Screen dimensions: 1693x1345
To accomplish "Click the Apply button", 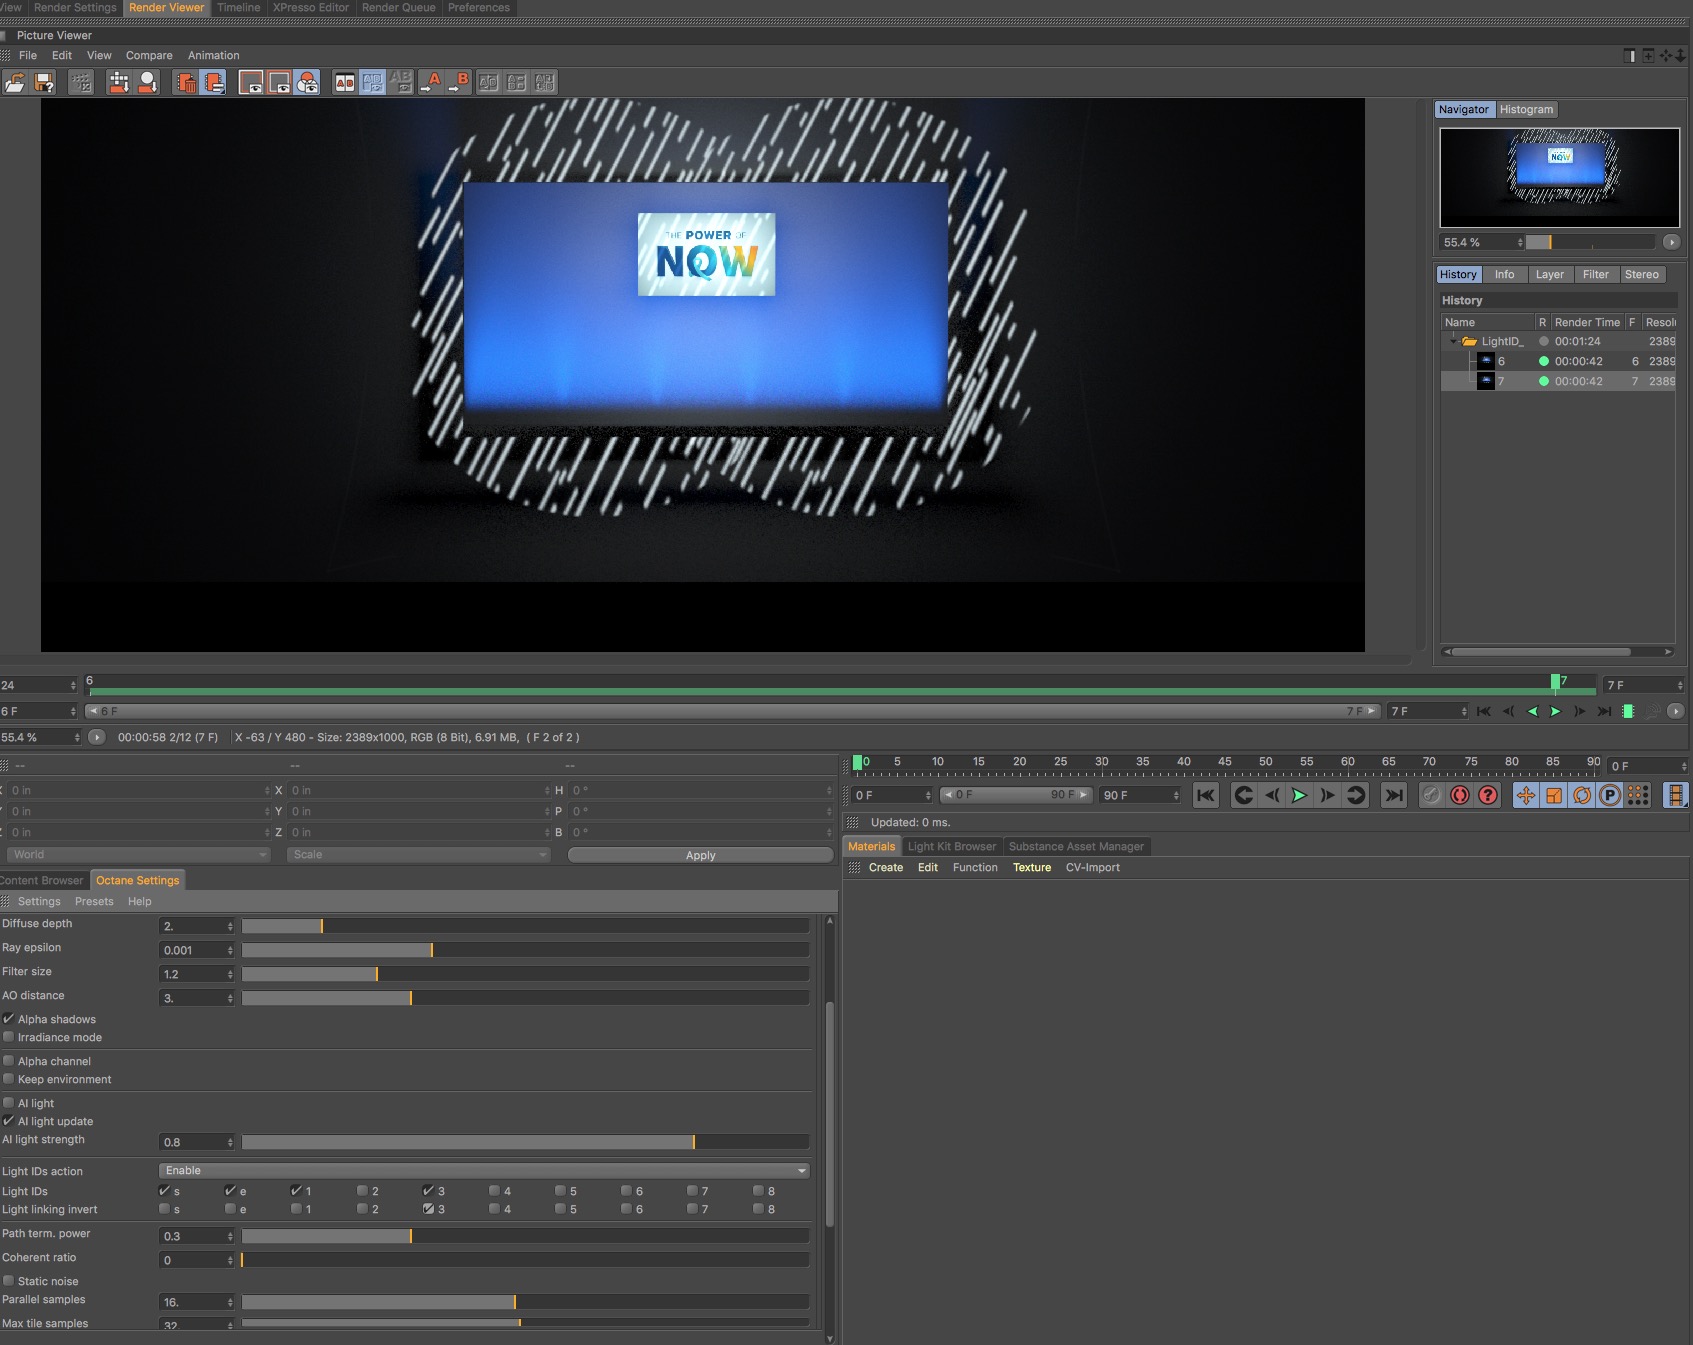I will click(700, 855).
